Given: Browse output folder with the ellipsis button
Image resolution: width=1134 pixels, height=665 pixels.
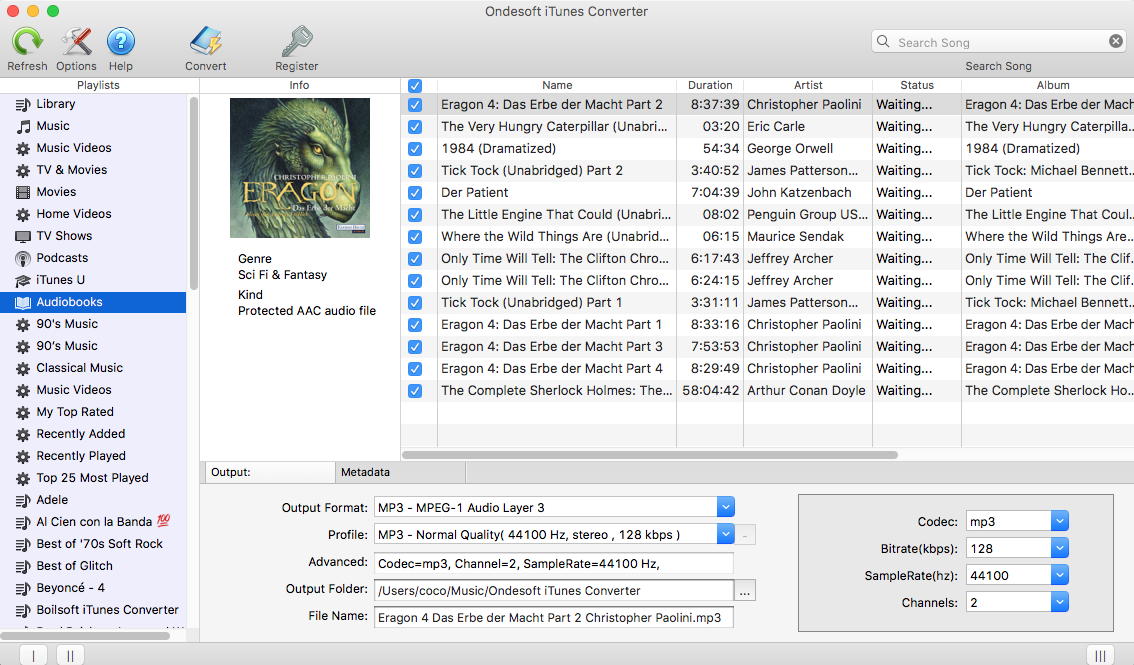Looking at the screenshot, I should click(745, 591).
